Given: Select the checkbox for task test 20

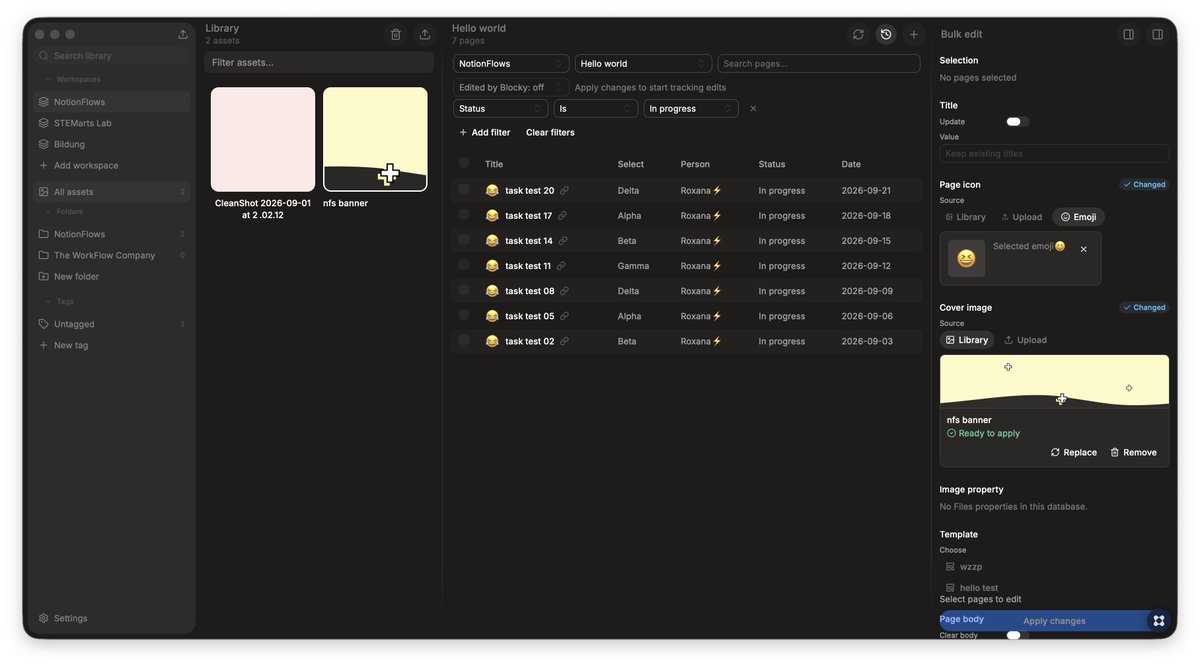Looking at the screenshot, I should (464, 189).
